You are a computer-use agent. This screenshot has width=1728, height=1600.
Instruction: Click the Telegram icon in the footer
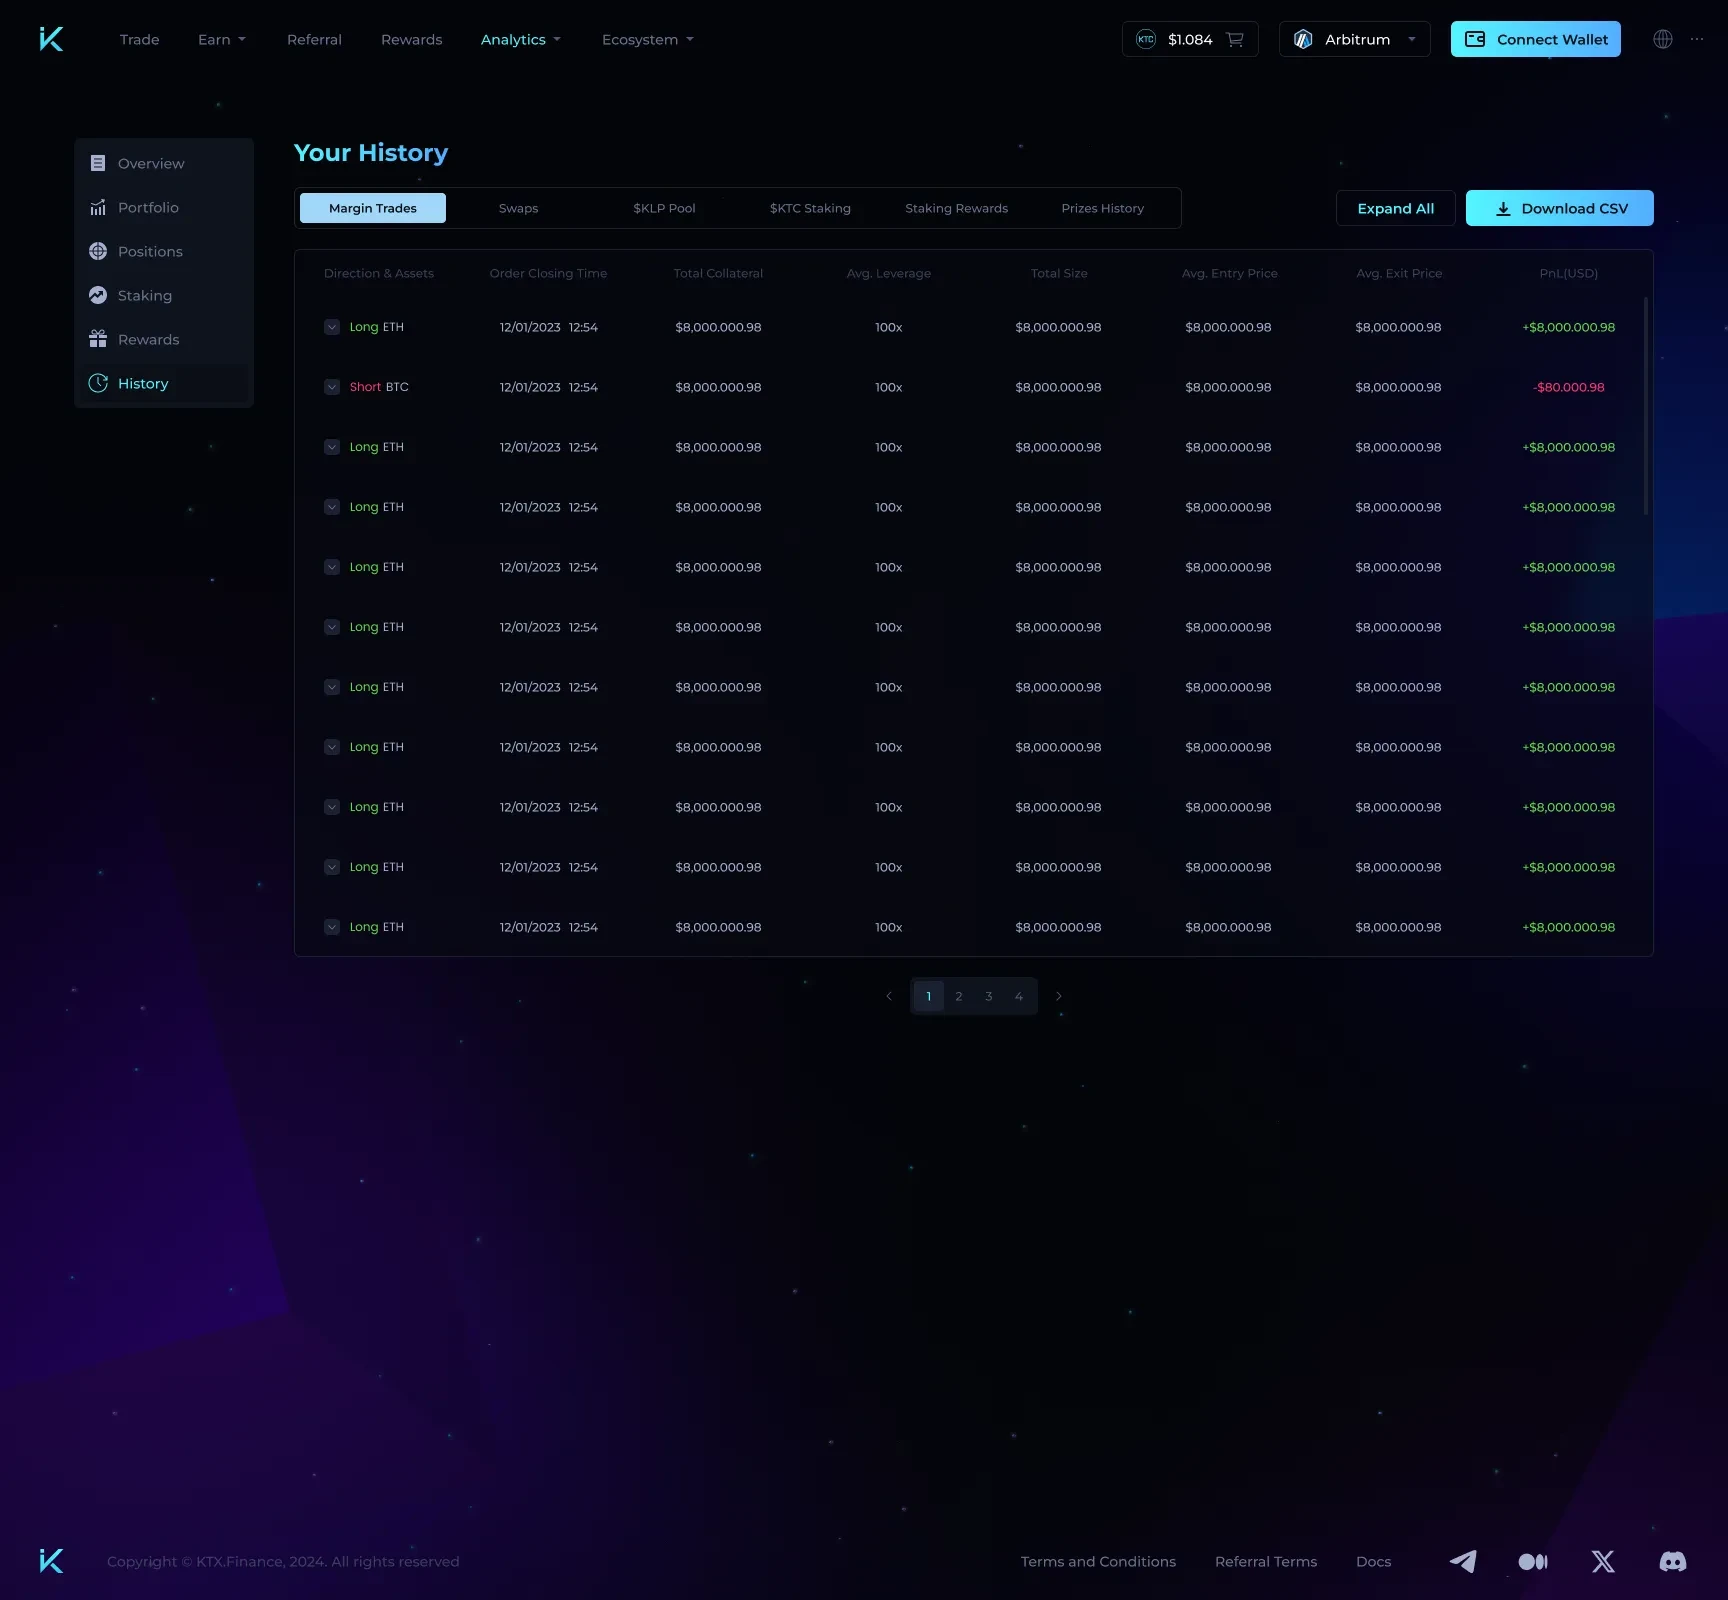[x=1463, y=1561]
